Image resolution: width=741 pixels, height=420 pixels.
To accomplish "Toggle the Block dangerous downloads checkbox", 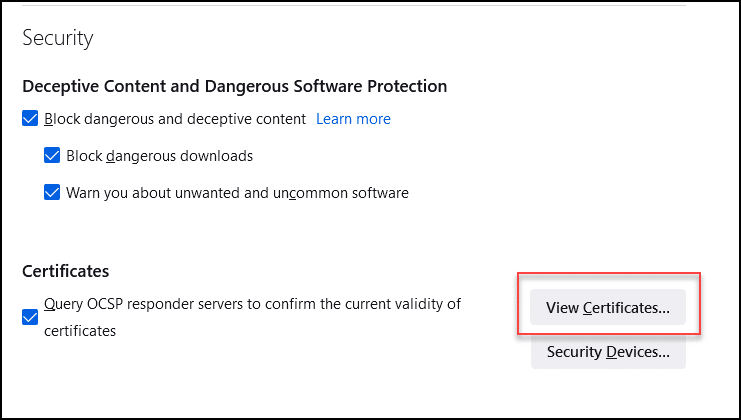I will click(53, 156).
